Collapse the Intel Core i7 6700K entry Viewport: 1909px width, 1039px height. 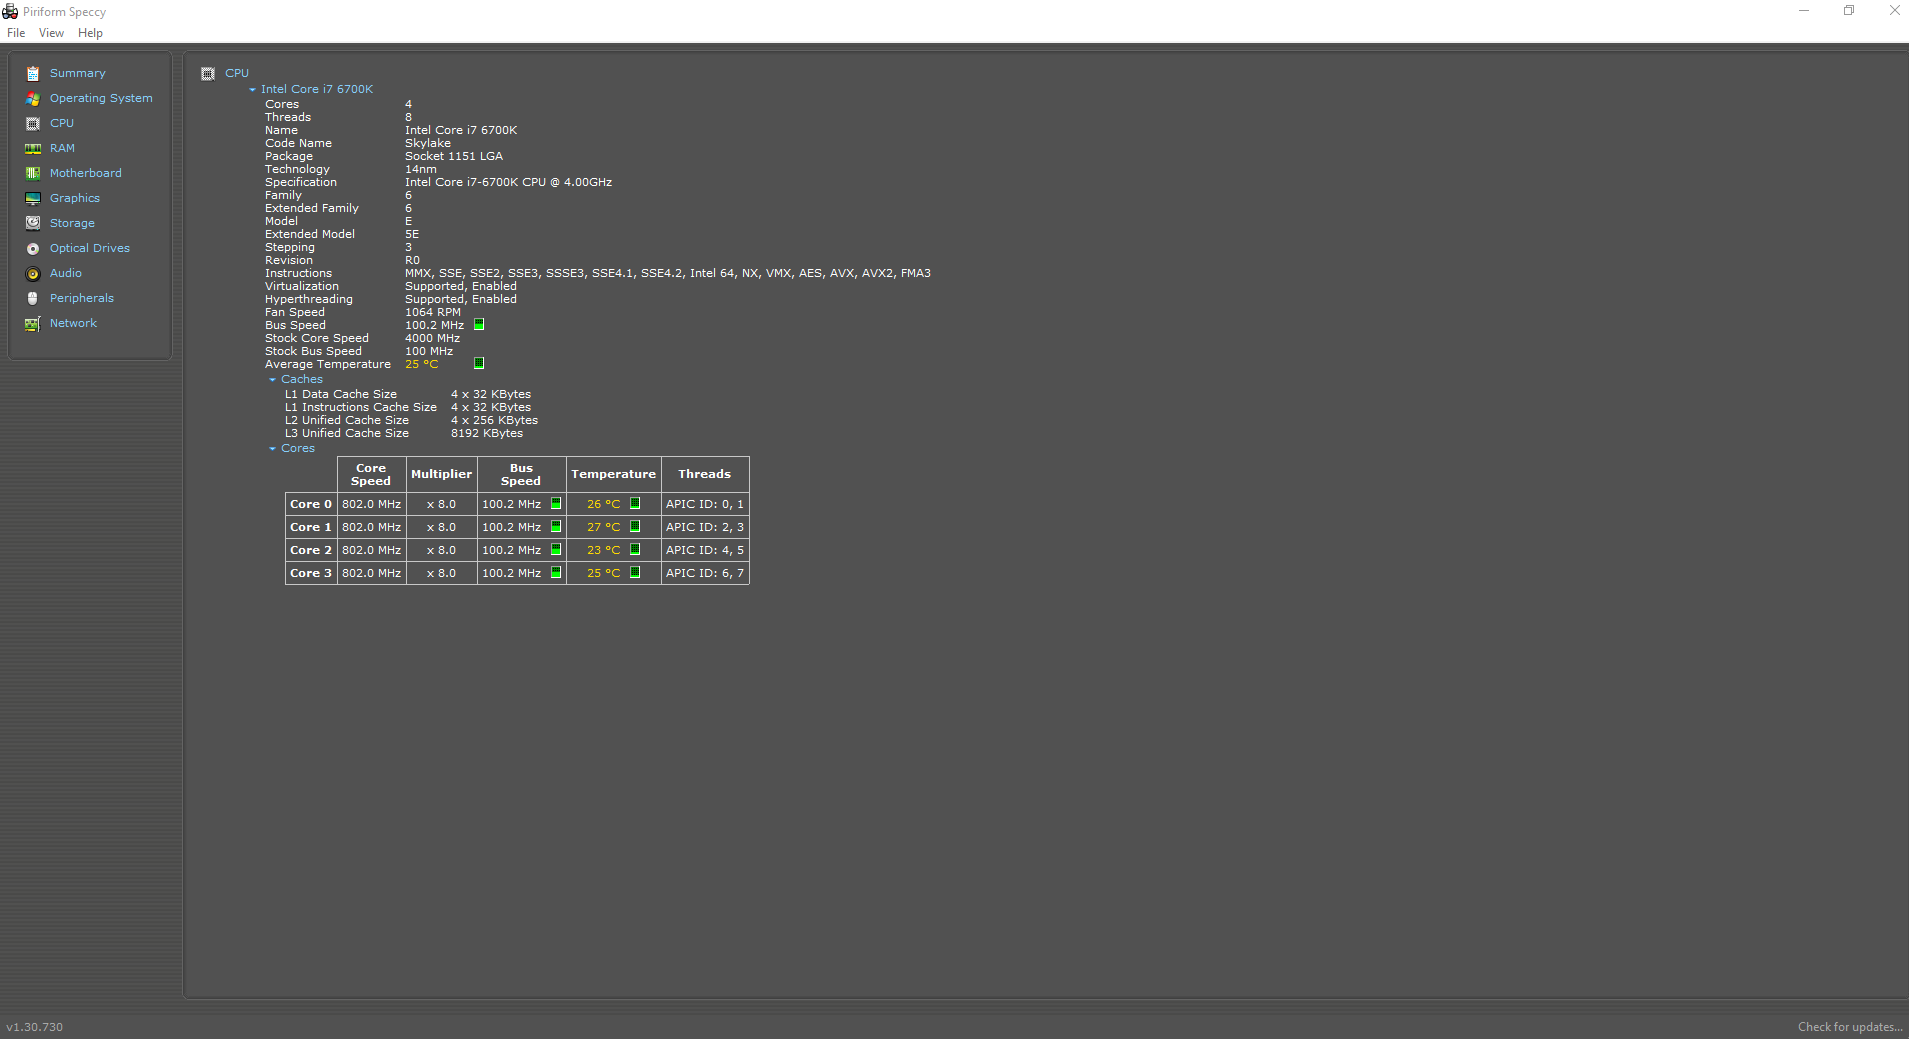[x=253, y=89]
